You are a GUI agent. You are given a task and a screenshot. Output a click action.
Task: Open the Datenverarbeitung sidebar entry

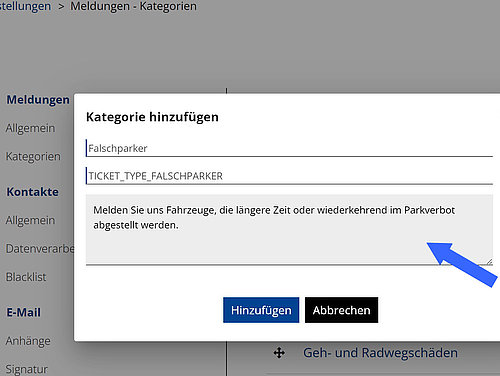[x=40, y=248]
